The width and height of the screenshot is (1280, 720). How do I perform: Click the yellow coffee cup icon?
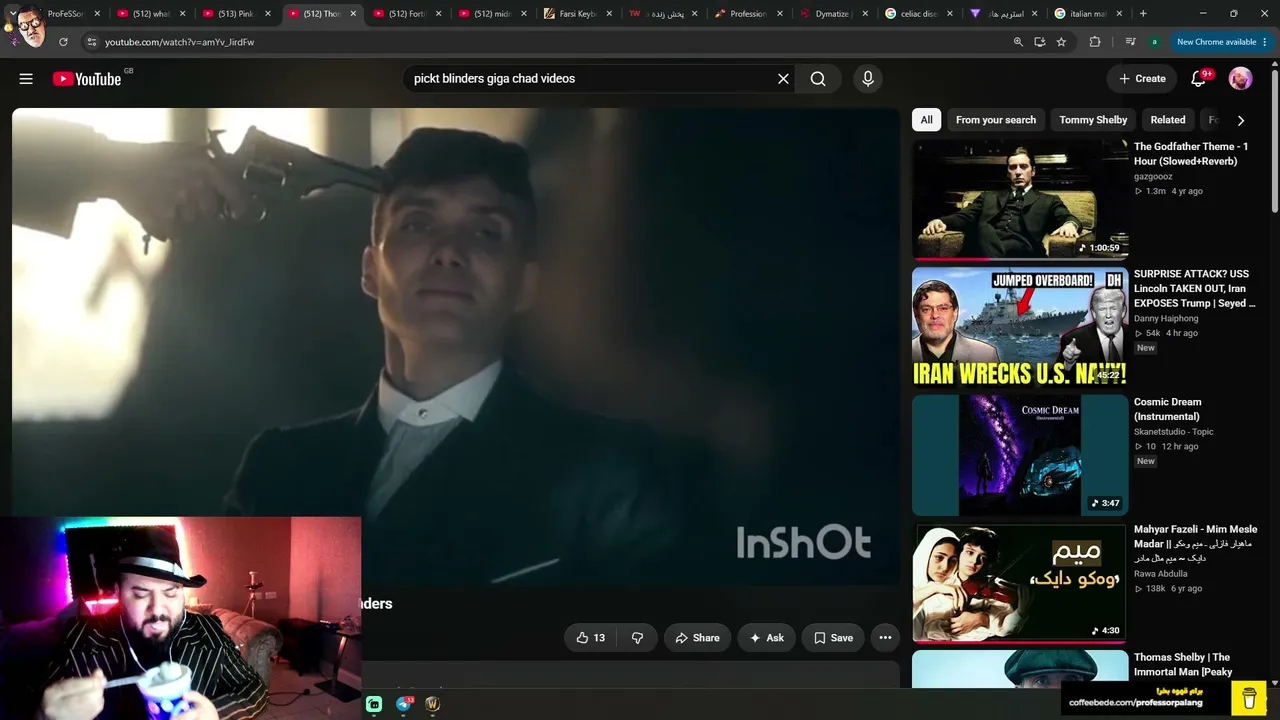(x=1249, y=697)
